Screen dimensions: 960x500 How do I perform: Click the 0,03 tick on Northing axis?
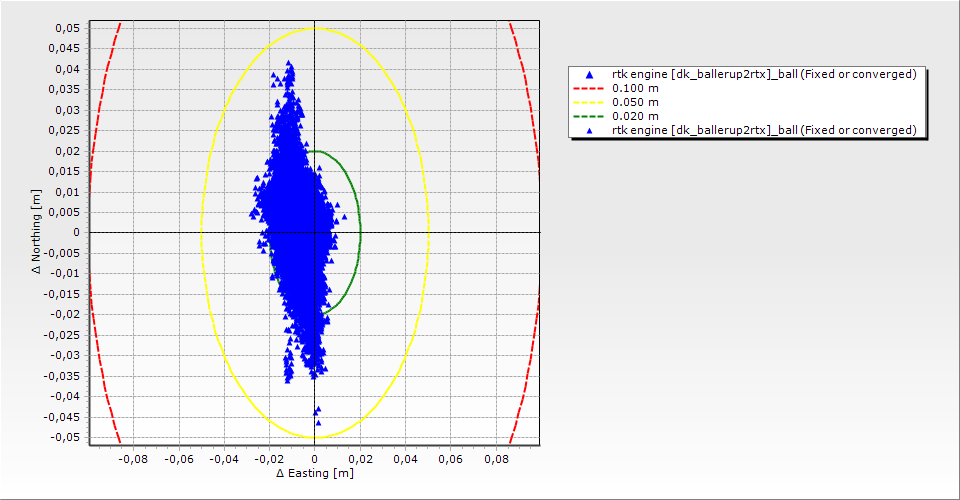(x=67, y=110)
